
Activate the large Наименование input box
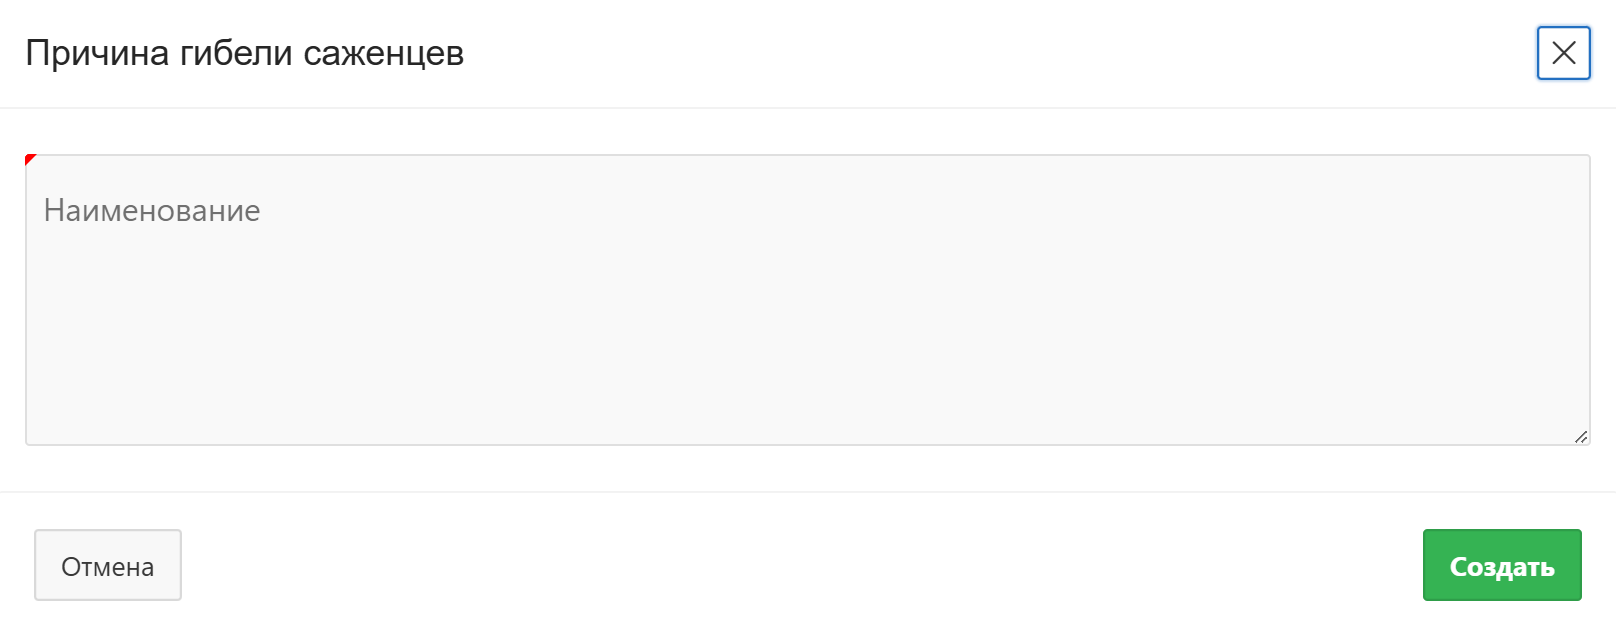[x=807, y=300]
